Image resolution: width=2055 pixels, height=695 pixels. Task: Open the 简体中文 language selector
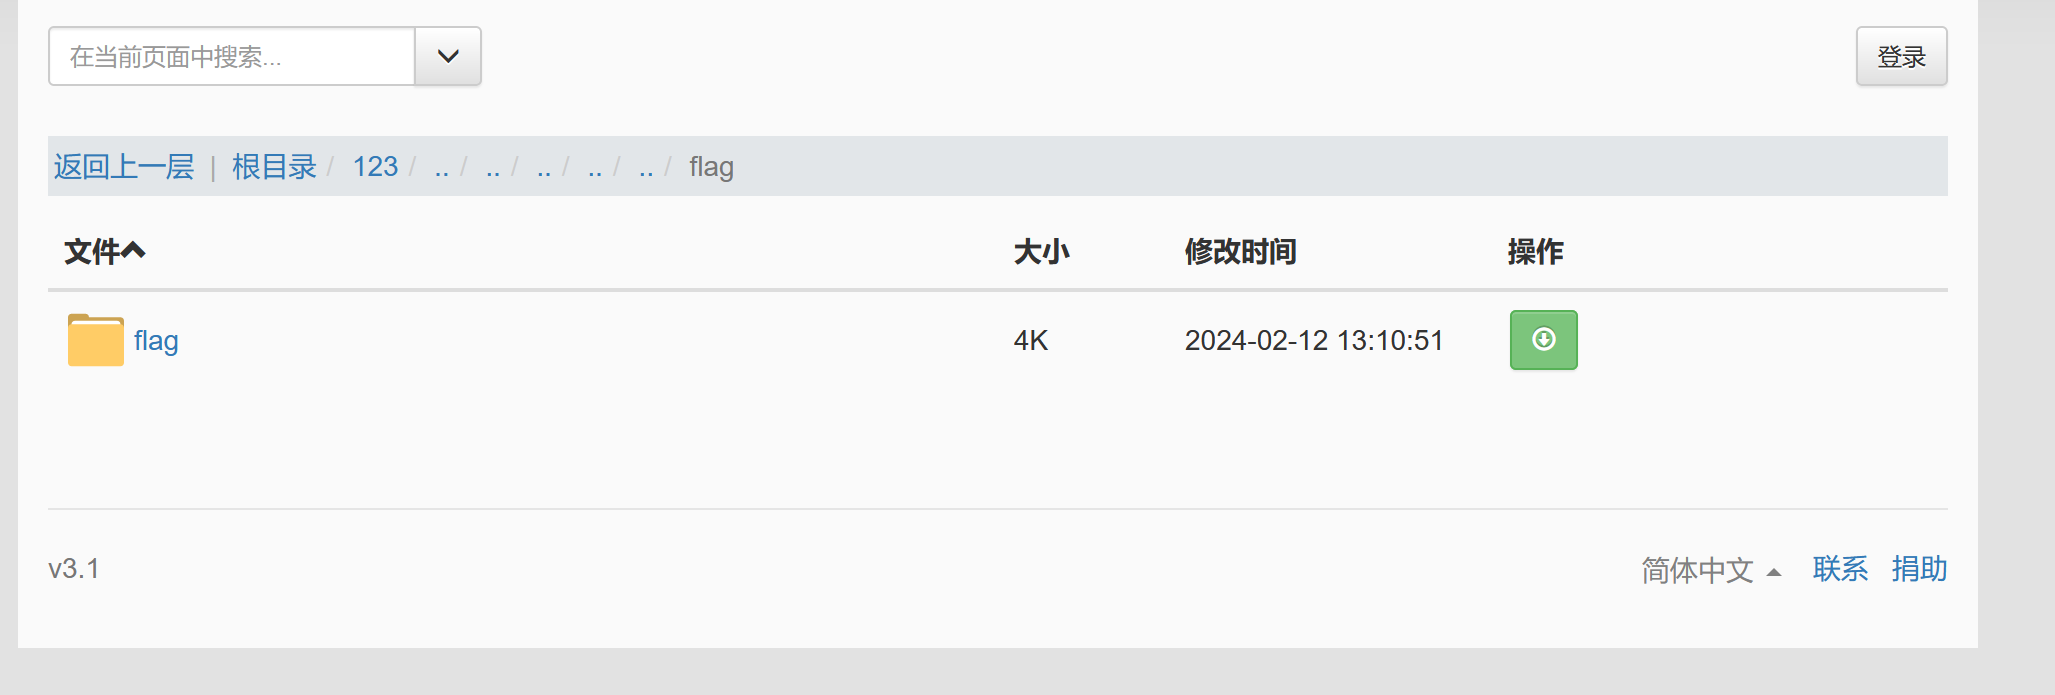point(1711,570)
